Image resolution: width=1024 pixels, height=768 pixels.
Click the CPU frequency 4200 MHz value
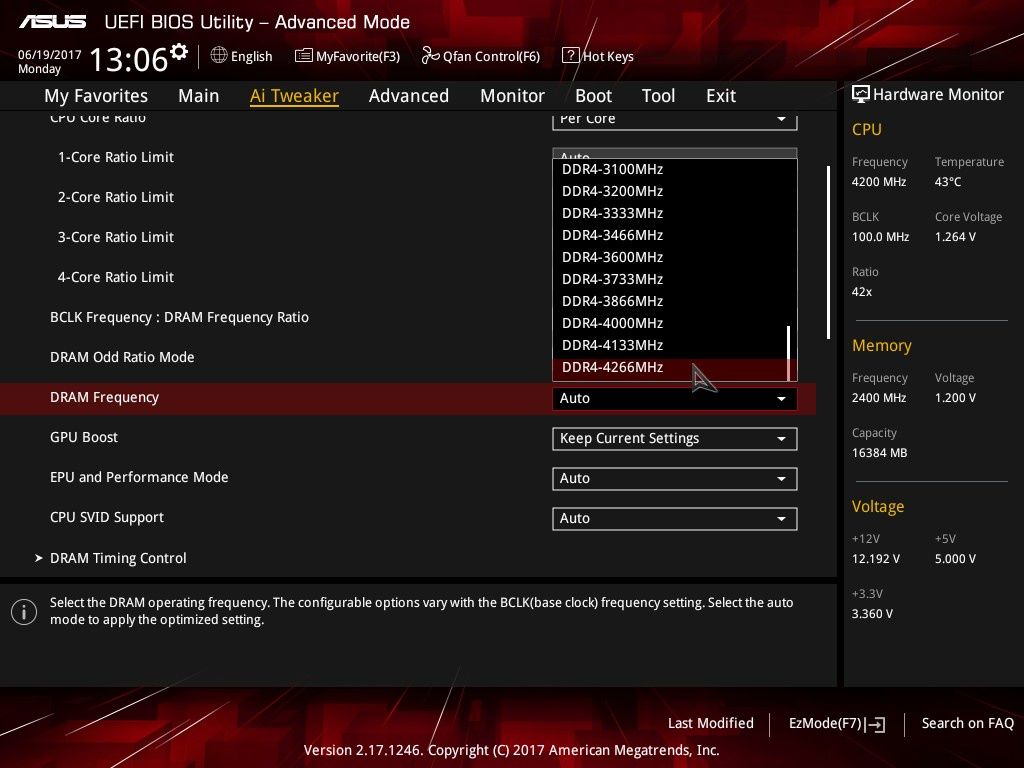[x=879, y=182]
